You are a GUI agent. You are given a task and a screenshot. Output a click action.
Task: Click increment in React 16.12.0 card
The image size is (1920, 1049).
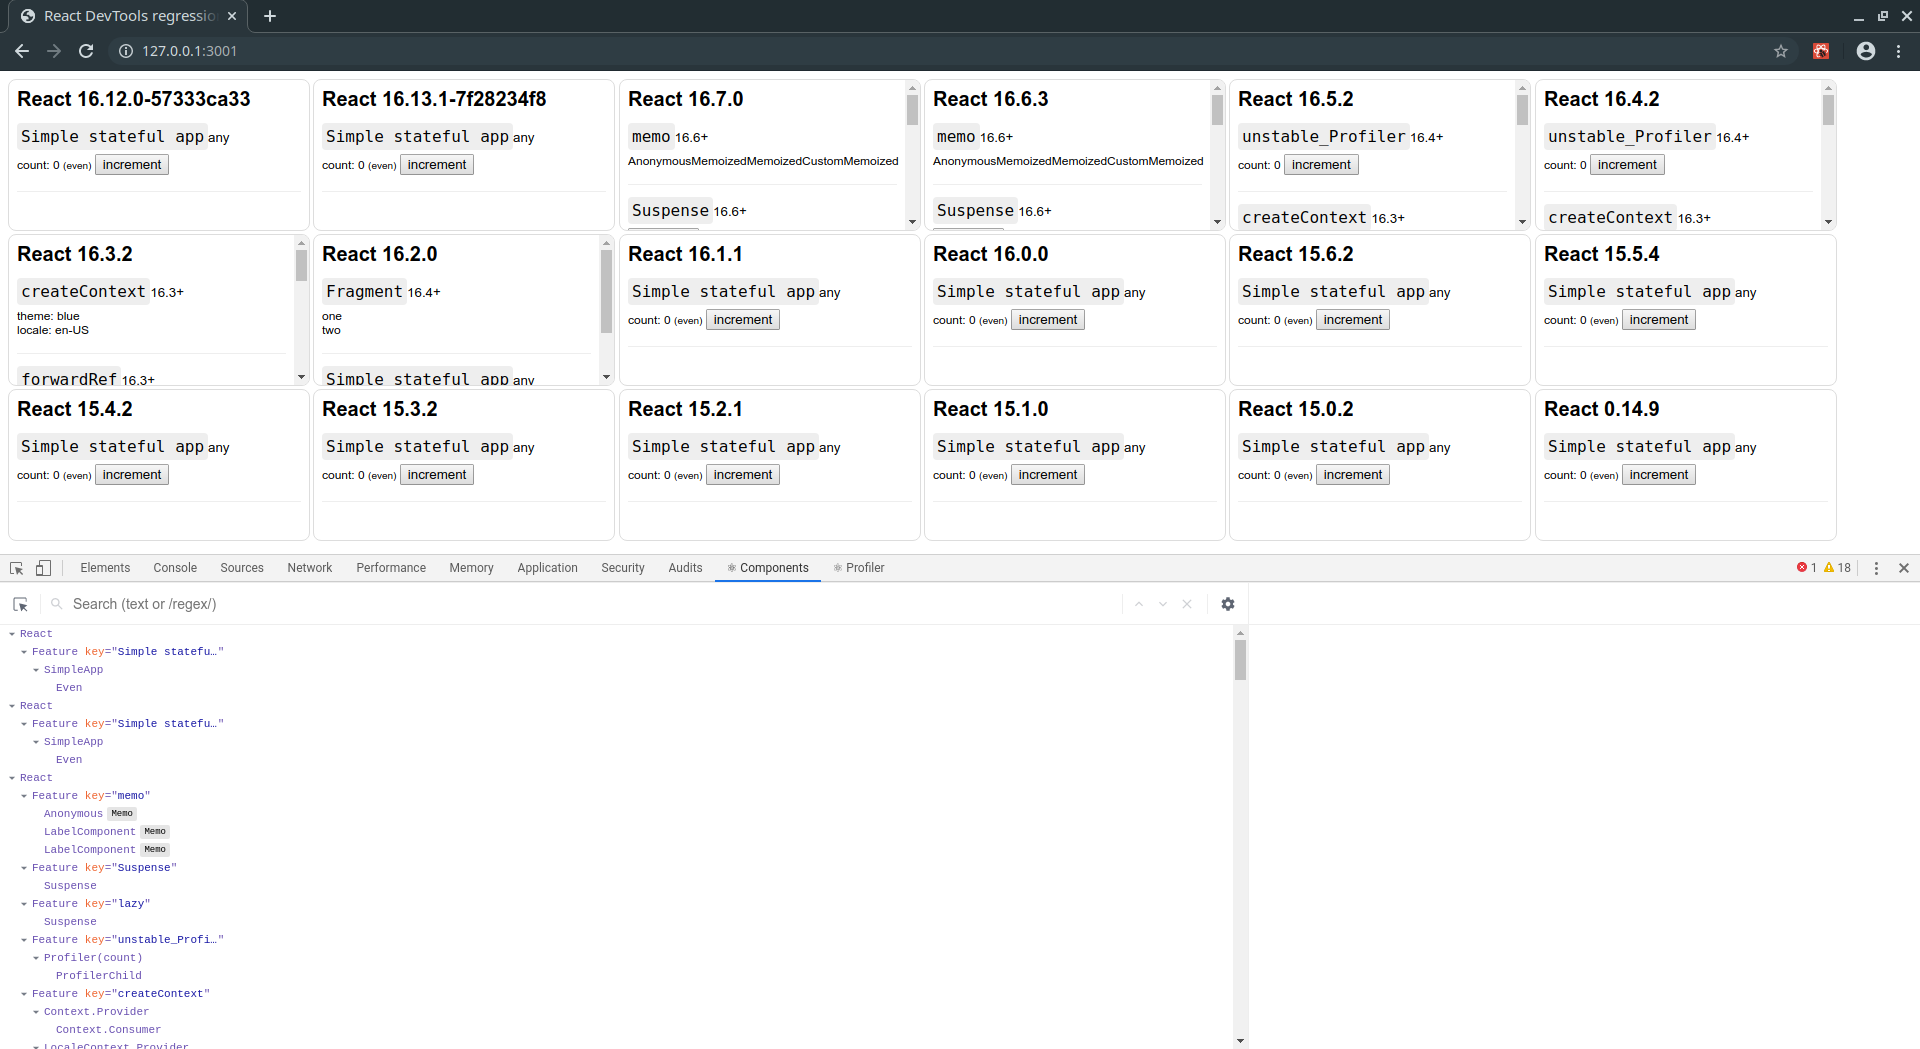[132, 165]
